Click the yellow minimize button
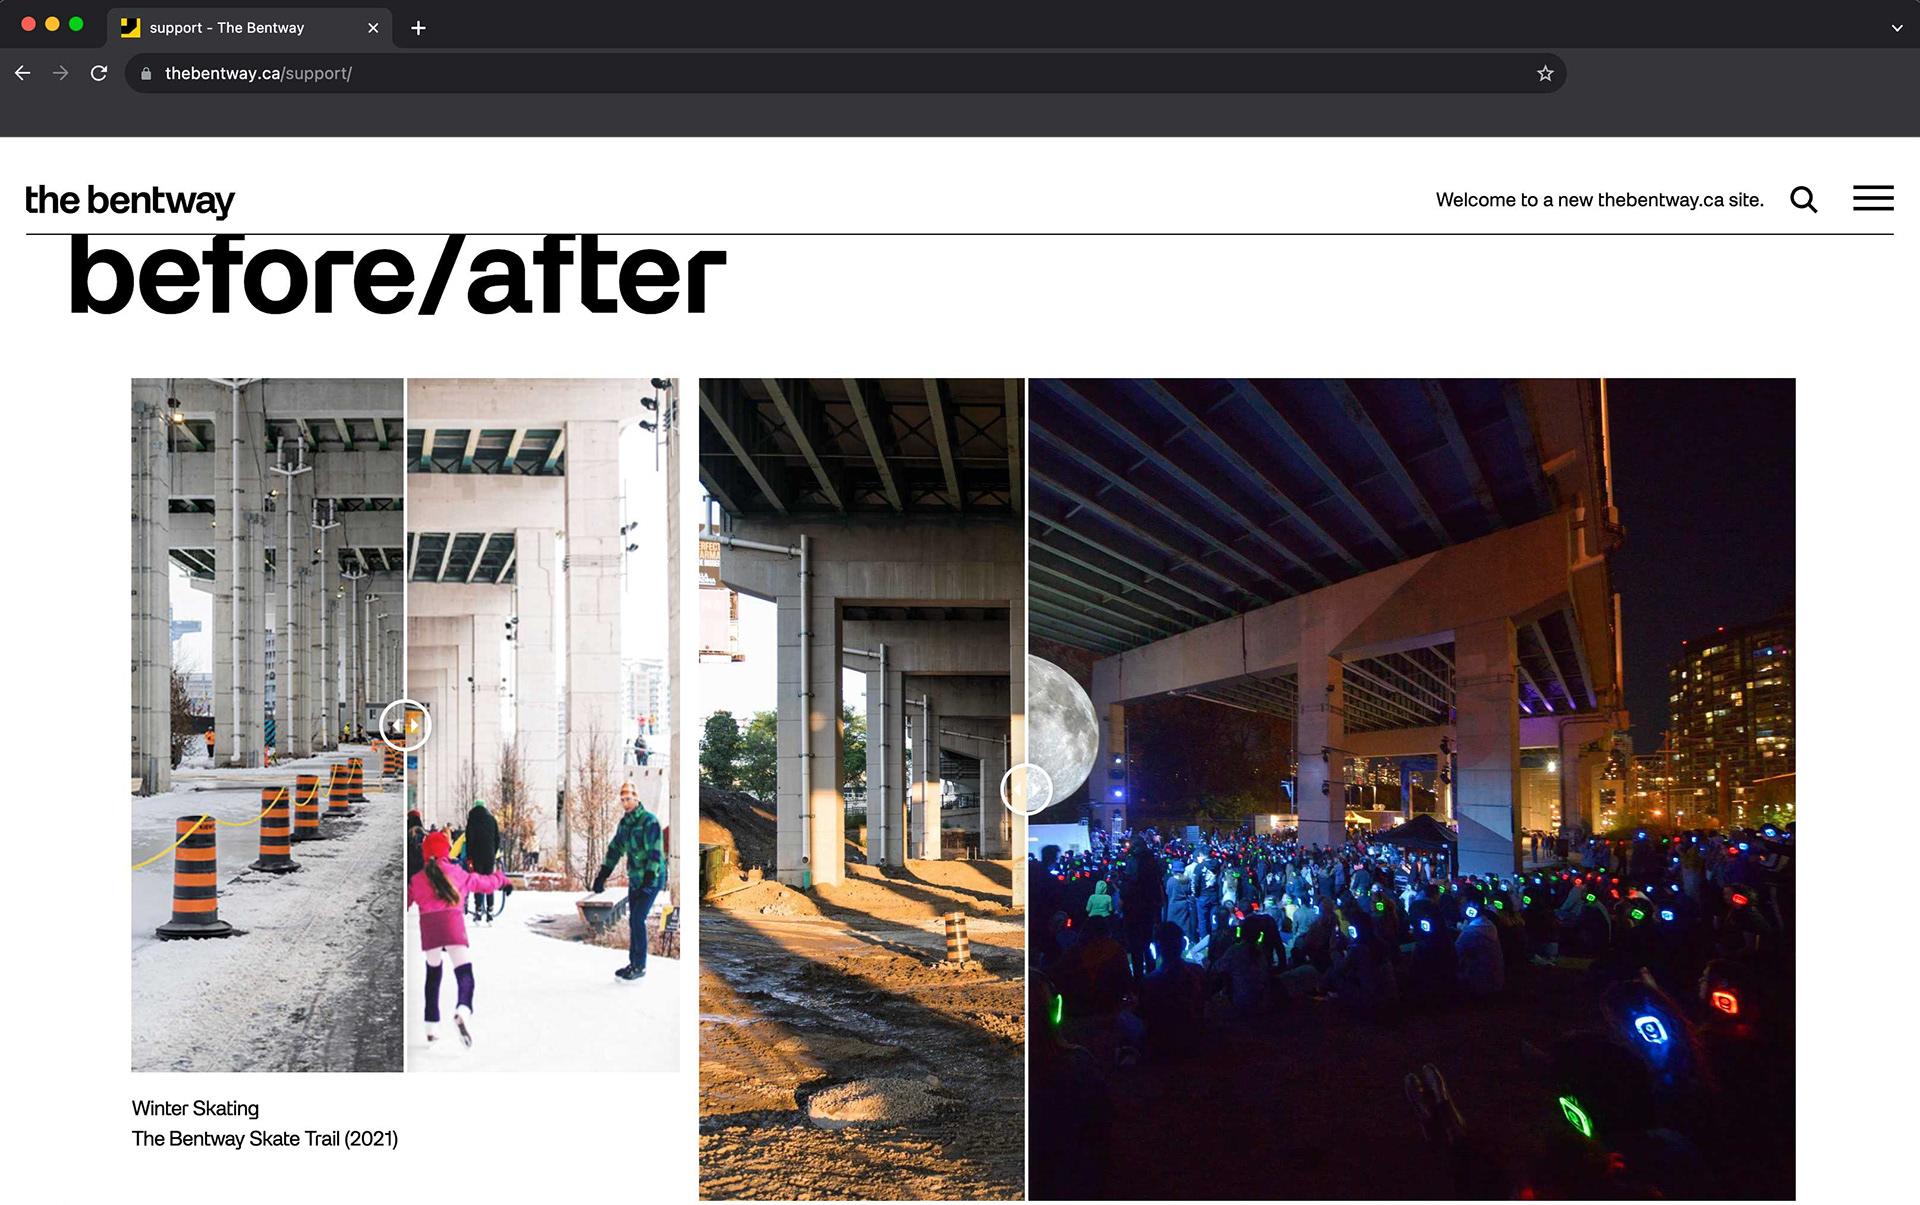This screenshot has width=1920, height=1205. tap(52, 24)
